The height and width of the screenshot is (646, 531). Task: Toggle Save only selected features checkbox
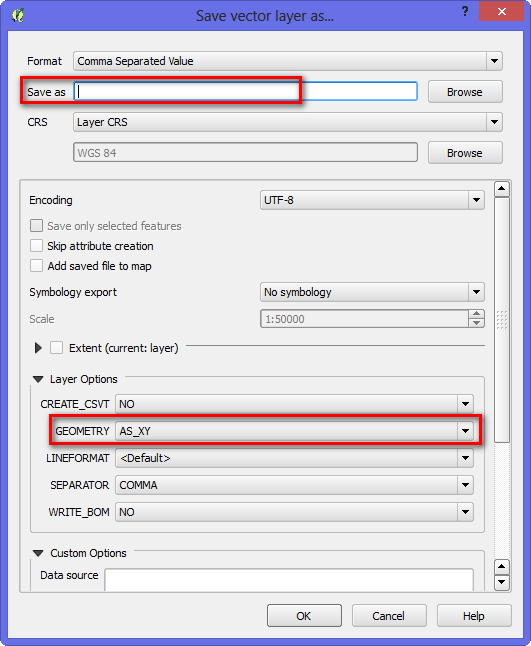coord(36,226)
